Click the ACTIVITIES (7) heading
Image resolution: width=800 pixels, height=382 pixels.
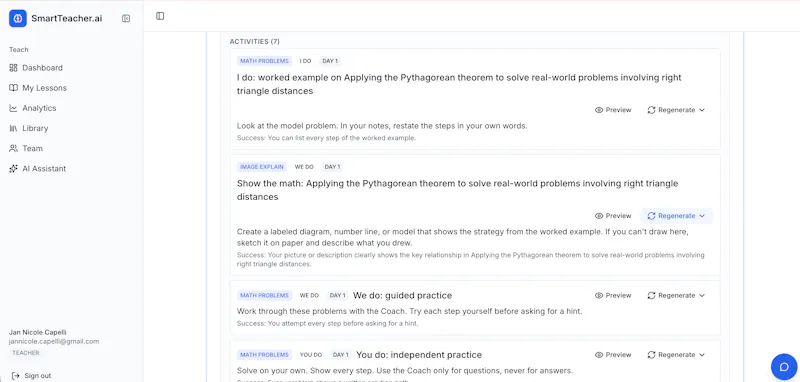tap(255, 41)
